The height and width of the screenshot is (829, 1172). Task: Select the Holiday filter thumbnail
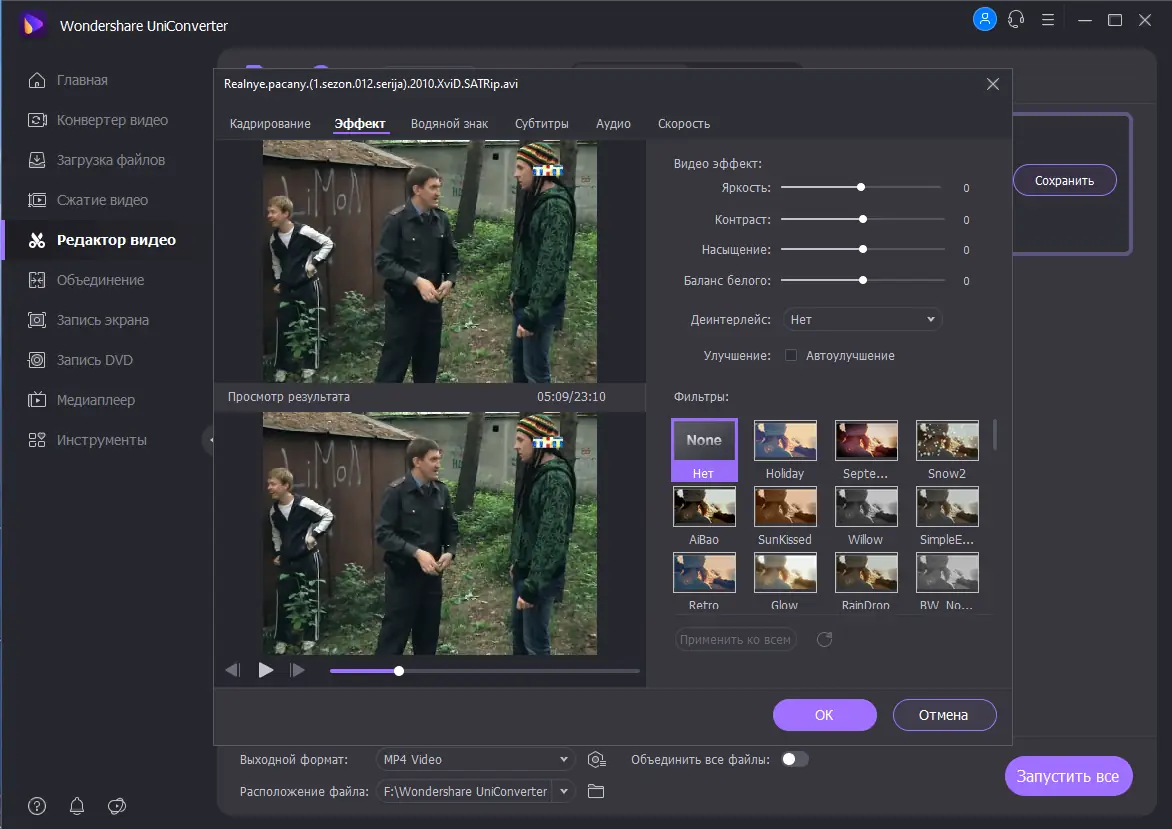pos(785,441)
